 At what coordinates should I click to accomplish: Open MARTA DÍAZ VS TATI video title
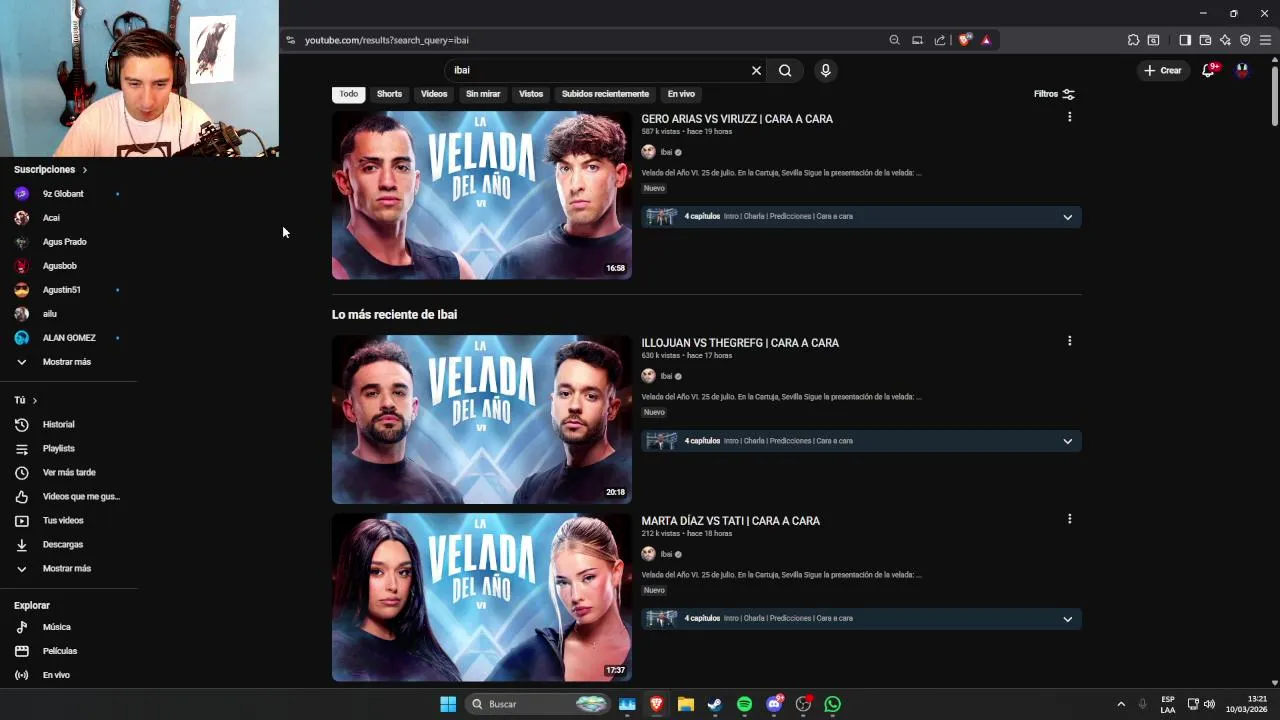coord(730,521)
